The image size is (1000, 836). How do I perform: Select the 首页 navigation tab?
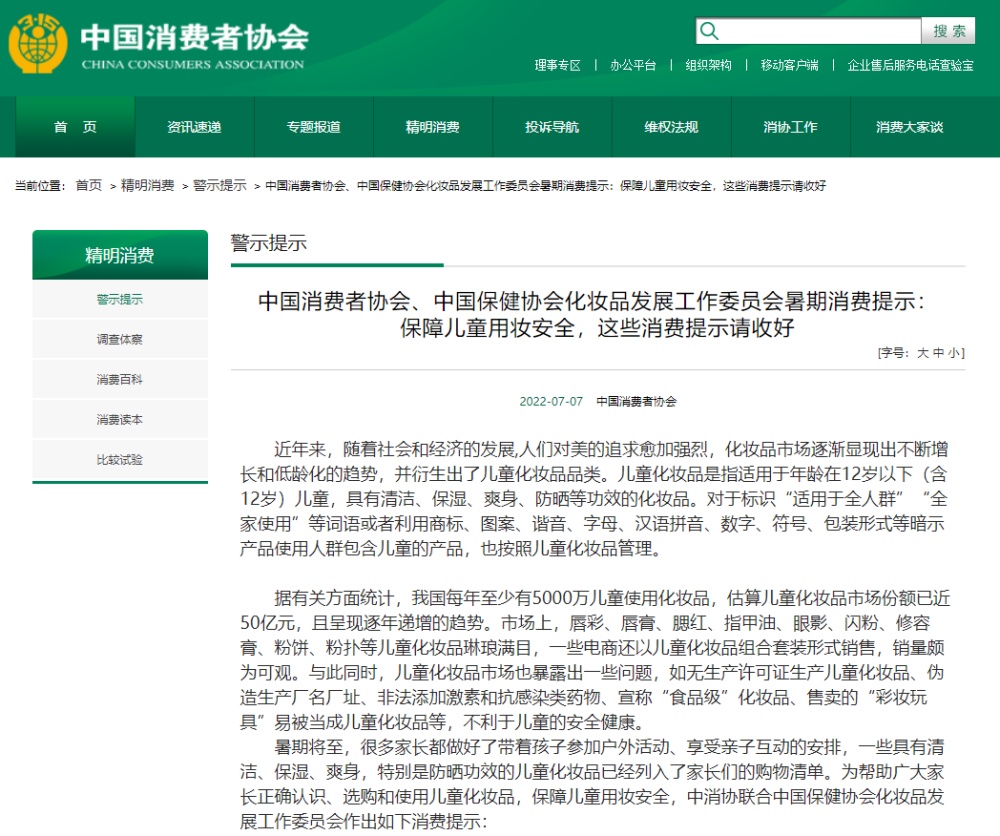point(75,127)
